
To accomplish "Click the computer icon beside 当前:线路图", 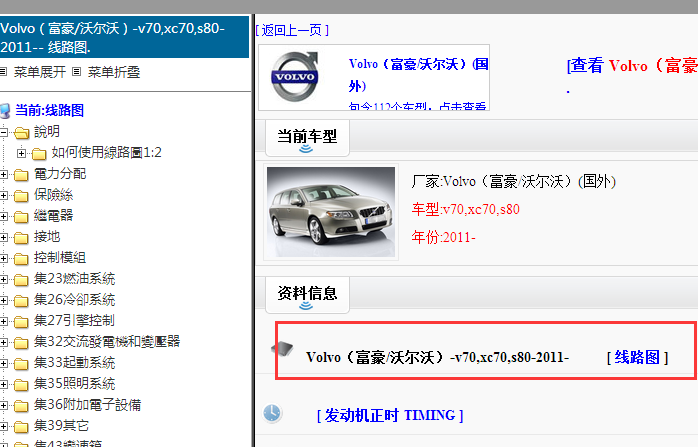I will (x=5, y=111).
